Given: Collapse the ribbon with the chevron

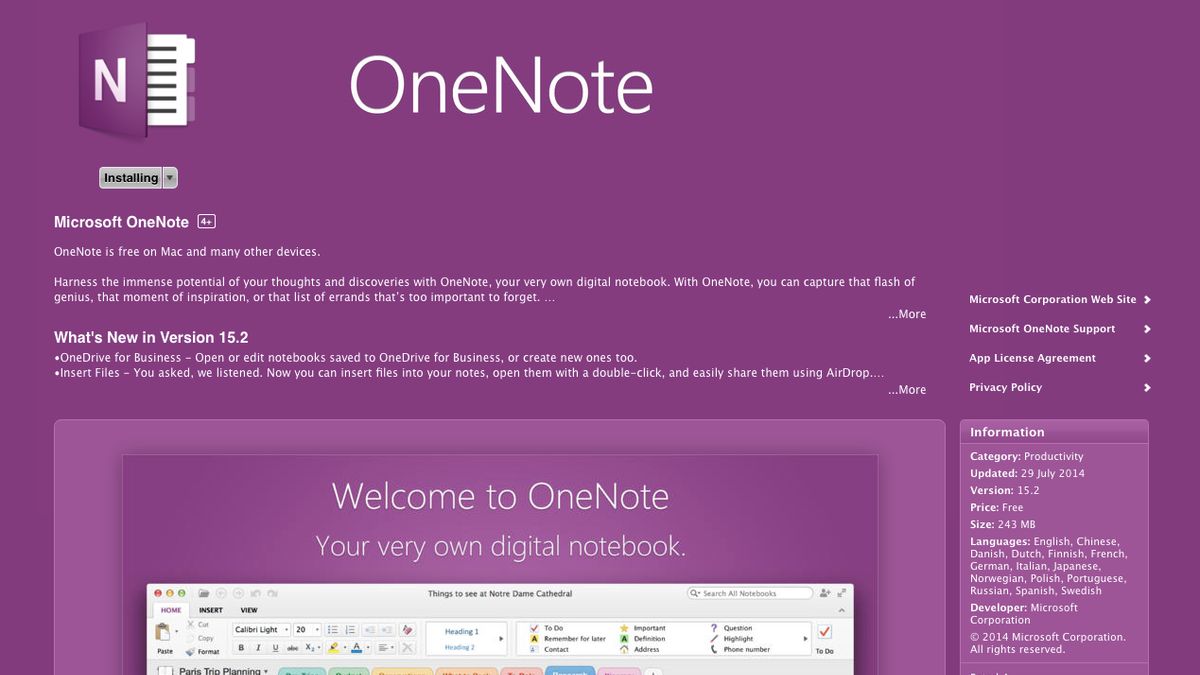Looking at the screenshot, I should (841, 610).
